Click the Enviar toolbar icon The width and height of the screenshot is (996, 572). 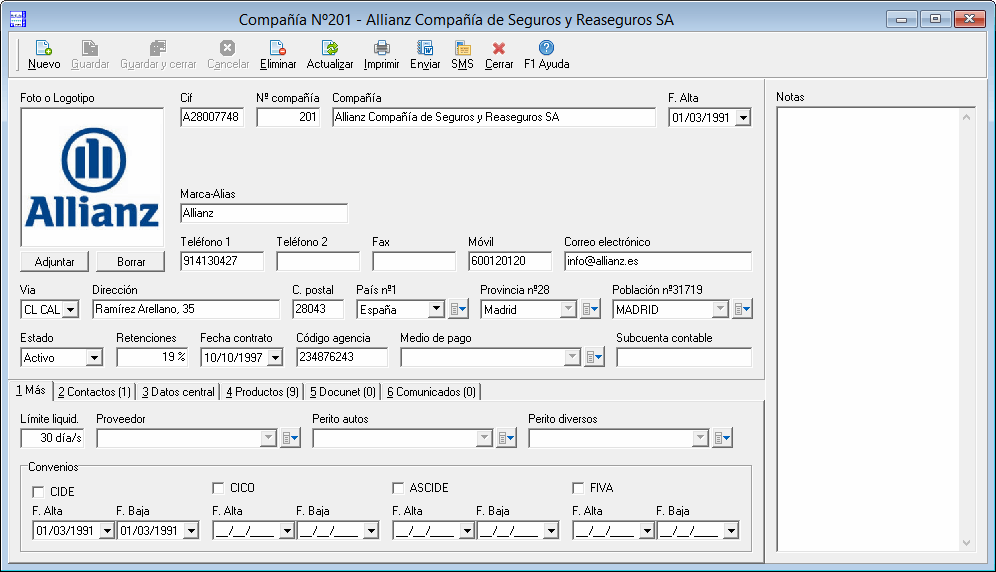click(425, 48)
